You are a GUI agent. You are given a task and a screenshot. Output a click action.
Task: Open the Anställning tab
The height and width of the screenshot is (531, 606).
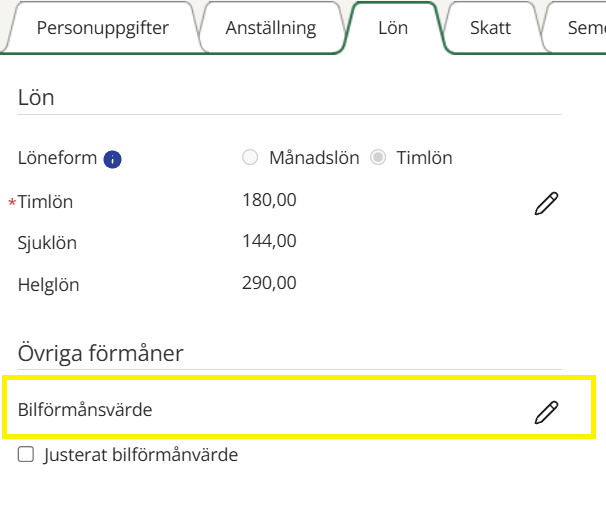tap(271, 28)
